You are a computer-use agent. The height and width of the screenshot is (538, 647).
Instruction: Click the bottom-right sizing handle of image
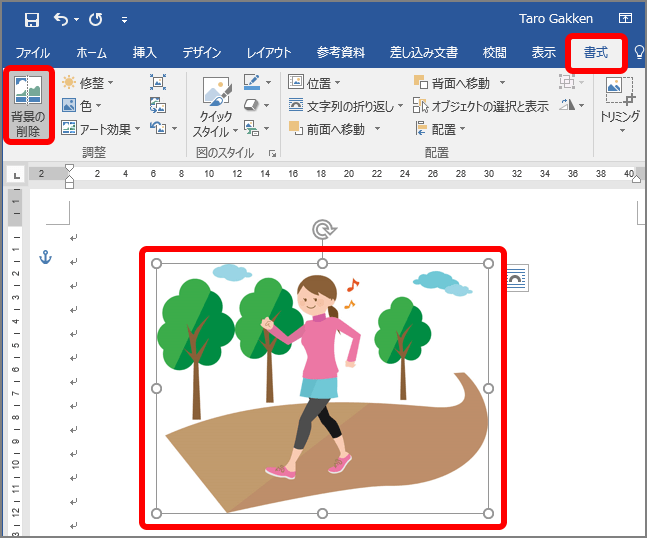point(488,513)
